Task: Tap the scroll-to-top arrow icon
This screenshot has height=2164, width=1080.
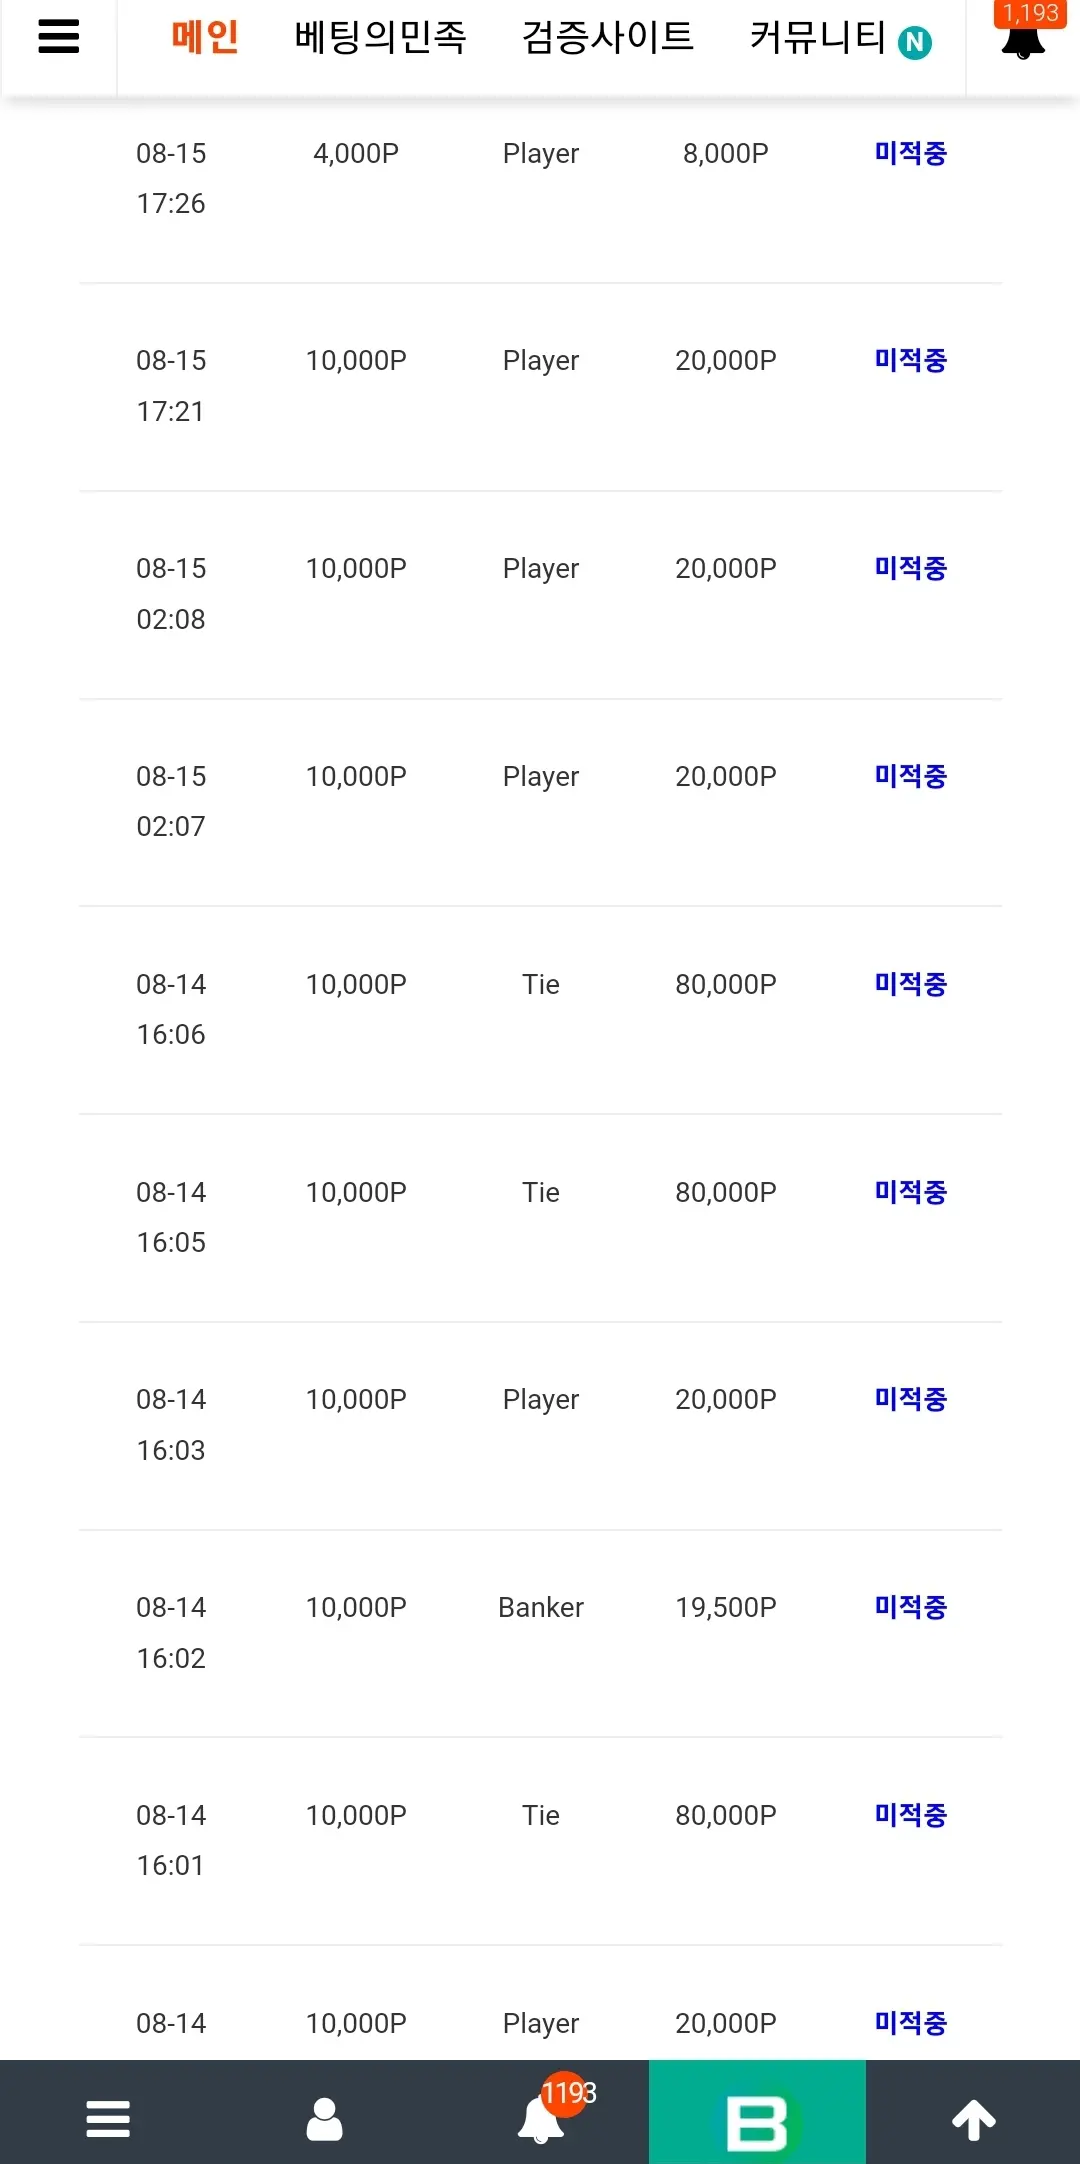Action: pos(973,2119)
